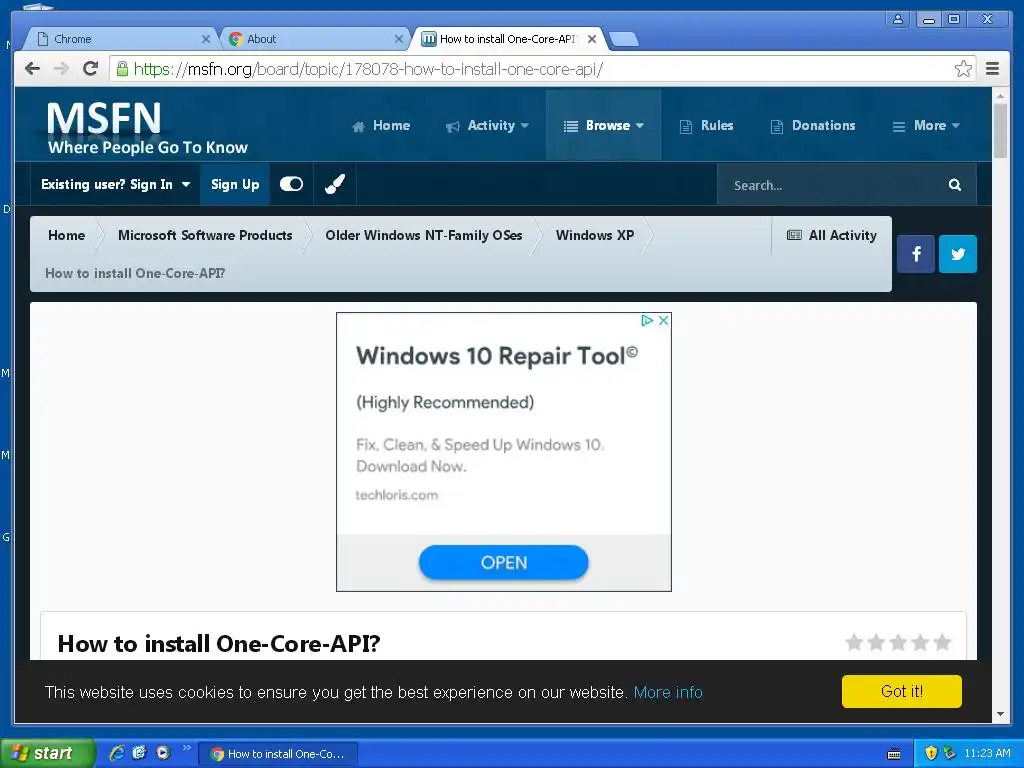Switch to the About tab
The height and width of the screenshot is (768, 1024).
[313, 39]
